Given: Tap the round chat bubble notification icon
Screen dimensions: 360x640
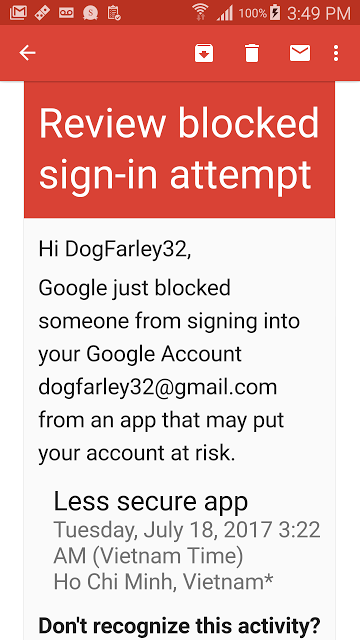Looking at the screenshot, I should pyautogui.click(x=90, y=13).
